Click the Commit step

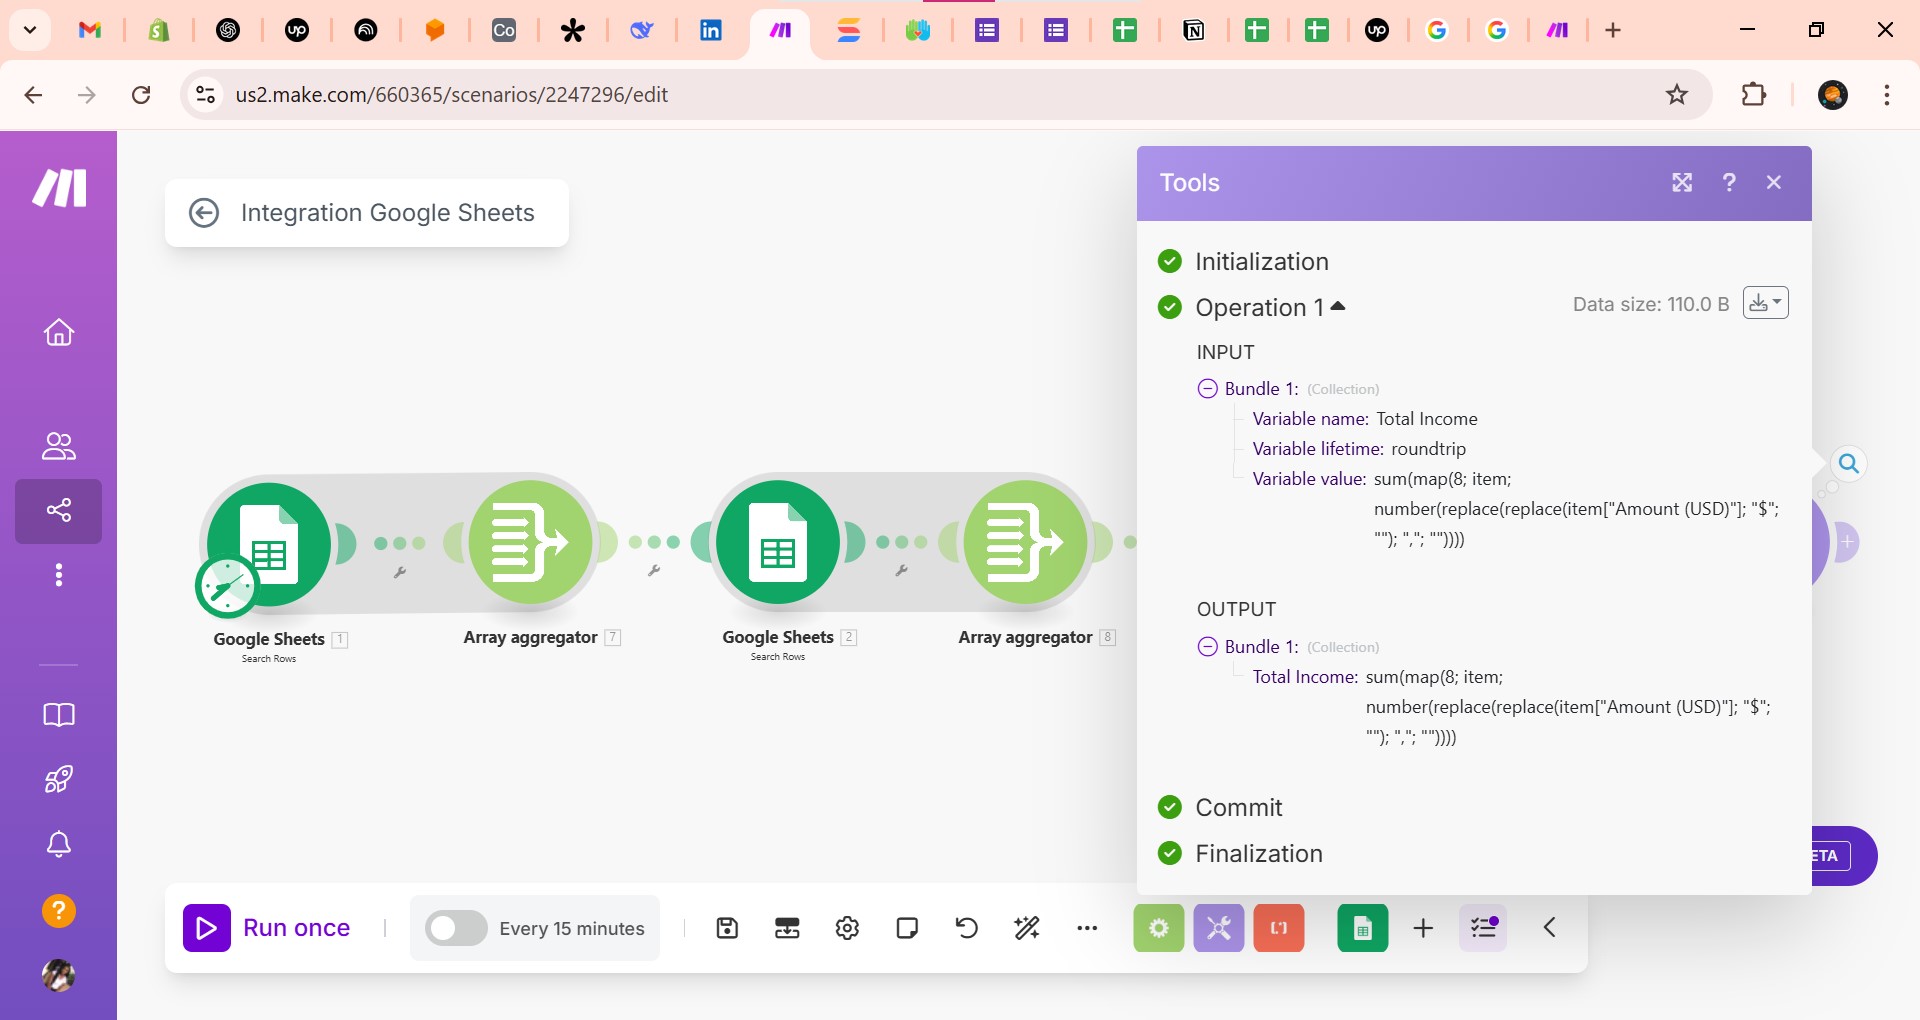coord(1239,808)
